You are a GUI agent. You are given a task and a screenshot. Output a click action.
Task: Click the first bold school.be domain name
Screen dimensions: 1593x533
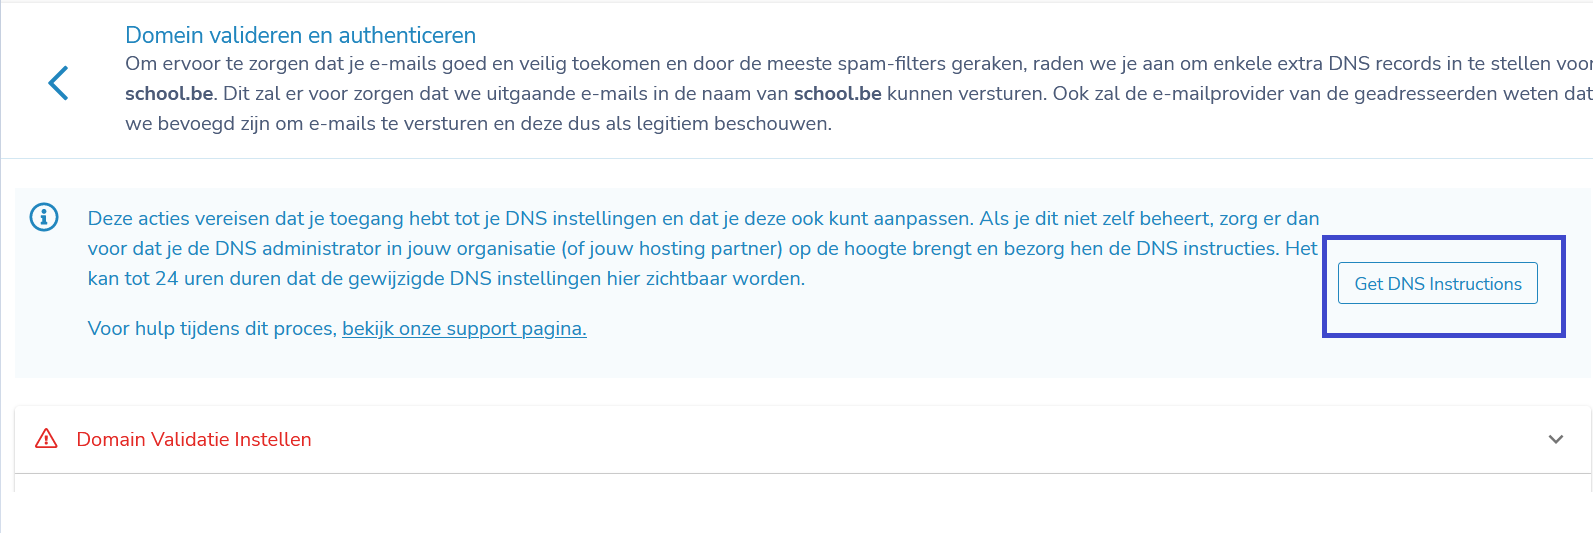point(169,94)
